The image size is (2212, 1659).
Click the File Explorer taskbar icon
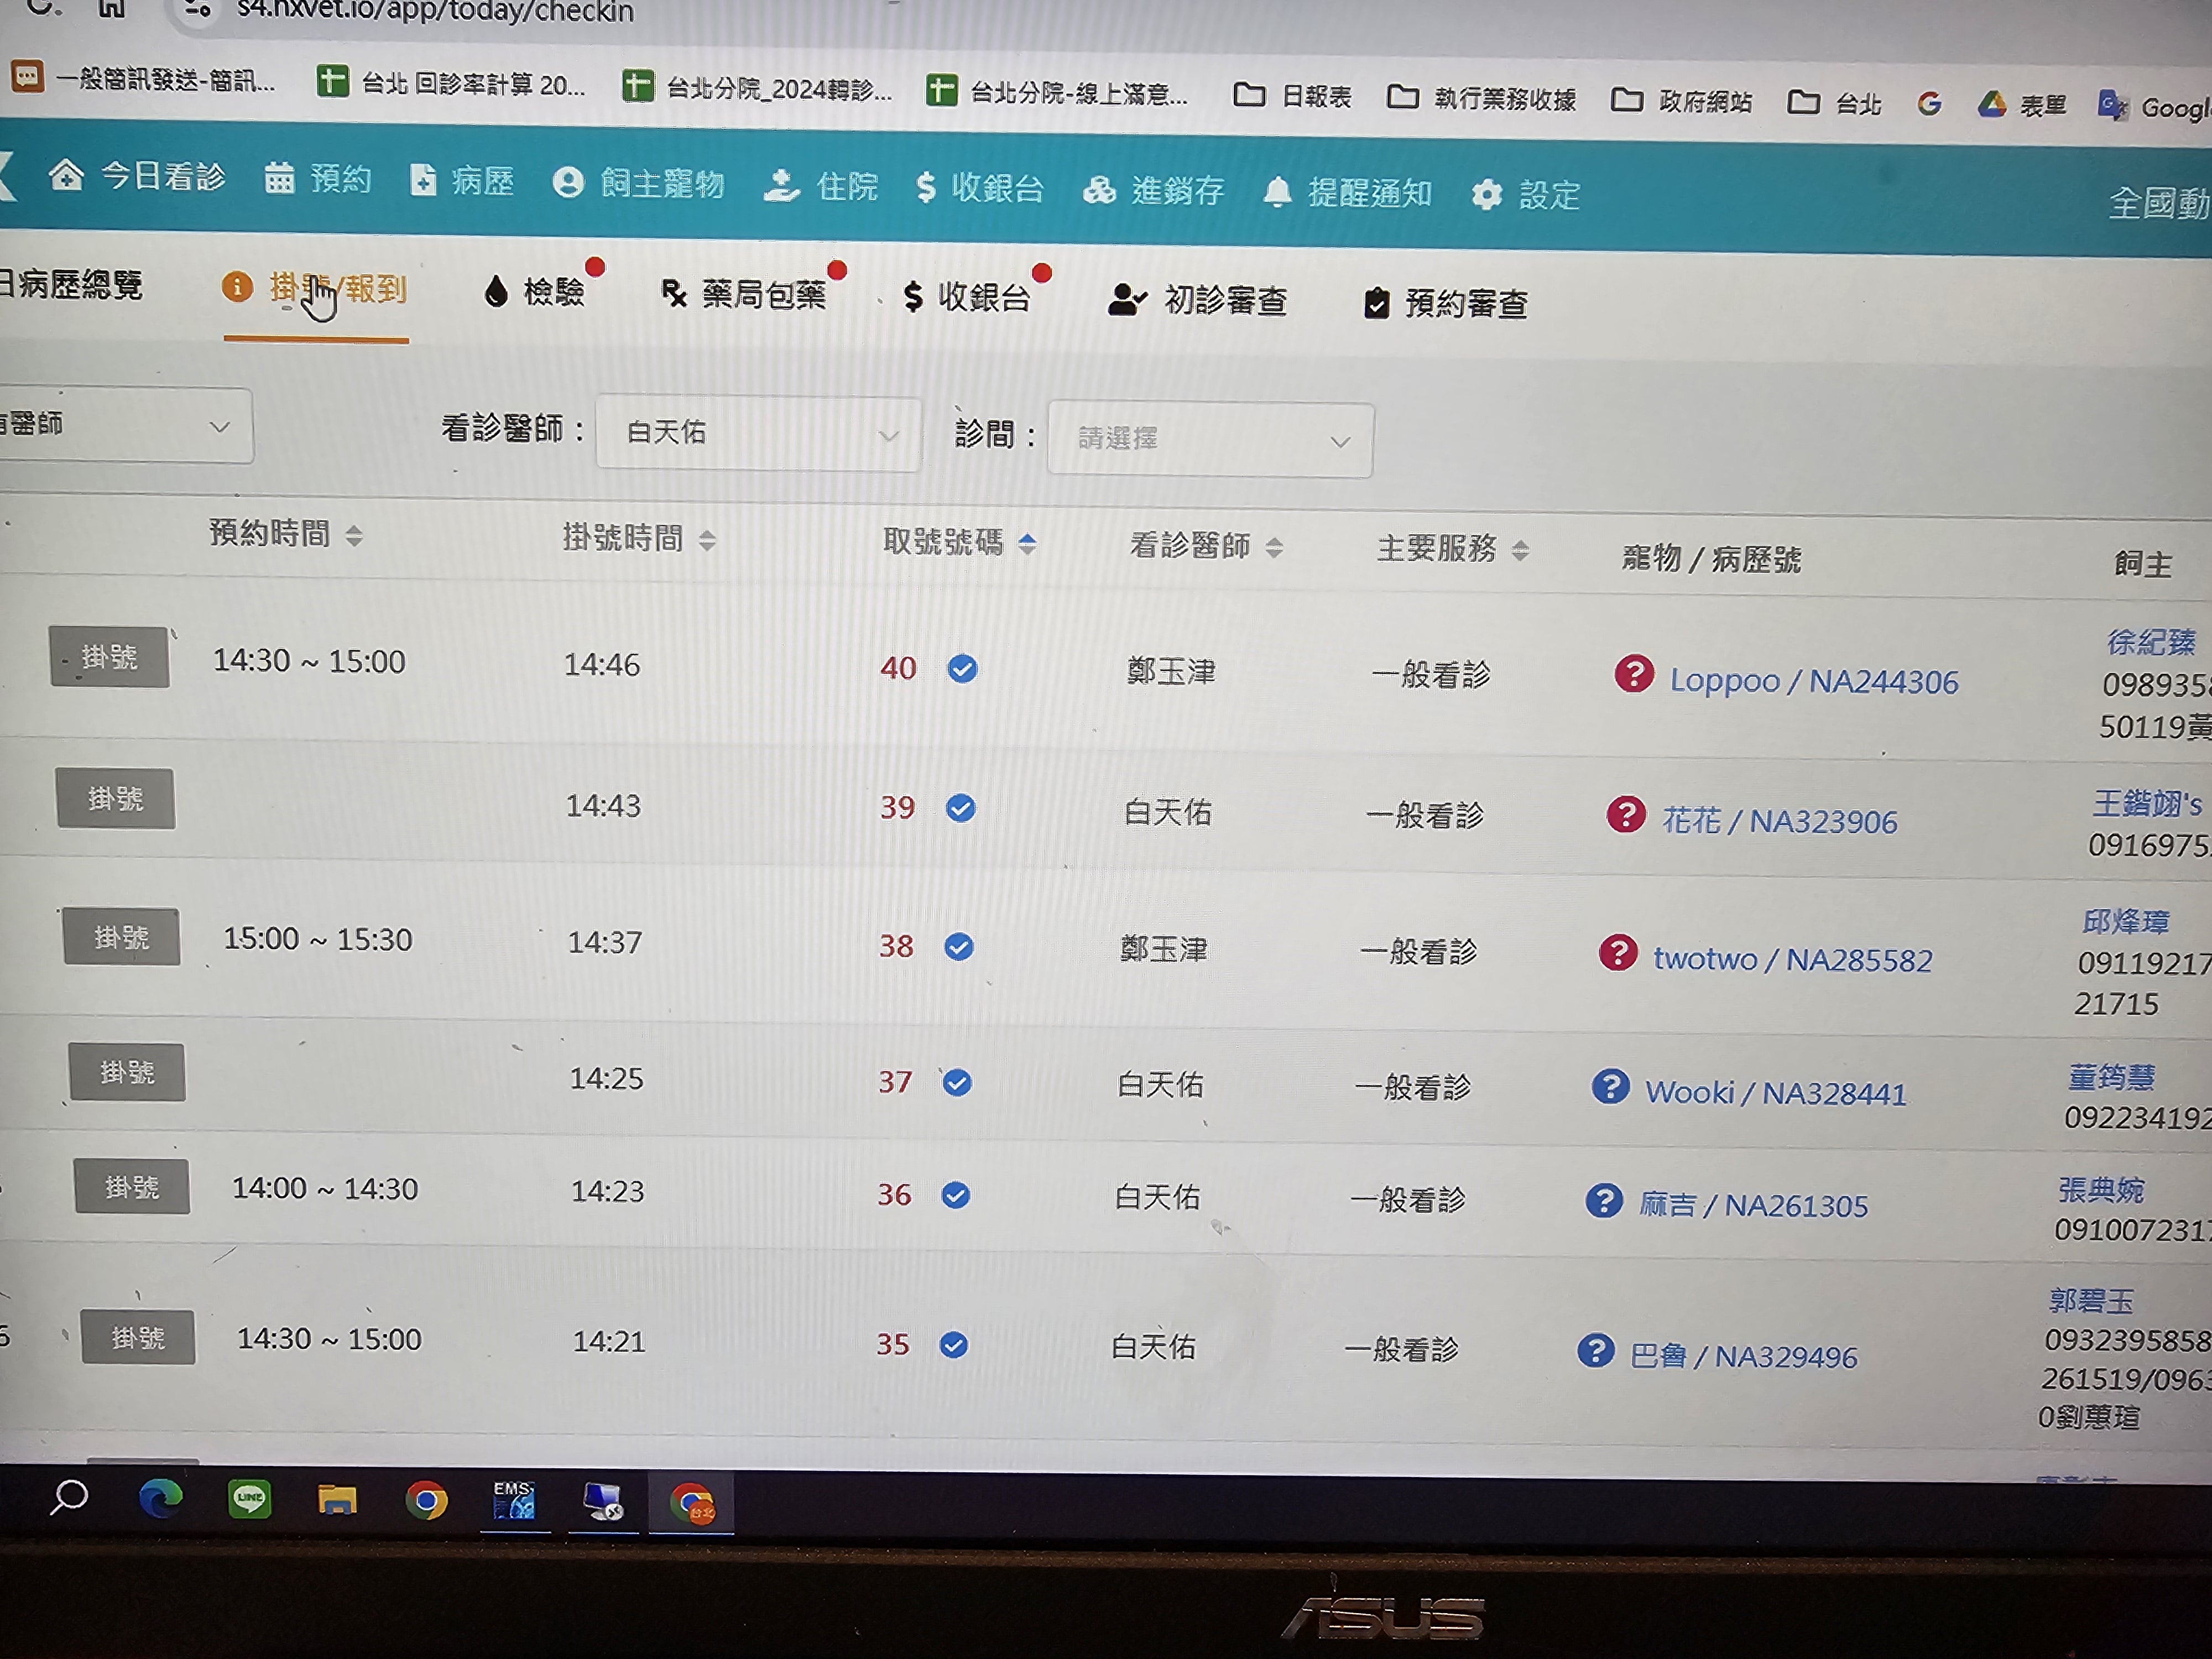click(x=337, y=1500)
